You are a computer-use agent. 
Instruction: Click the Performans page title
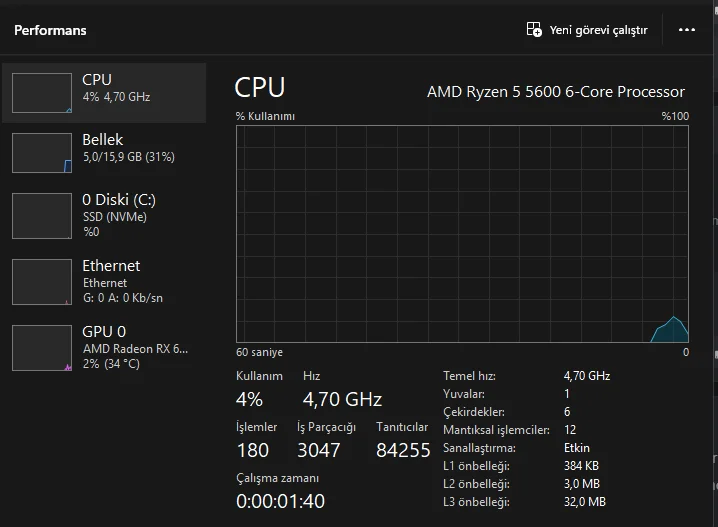[x=50, y=30]
